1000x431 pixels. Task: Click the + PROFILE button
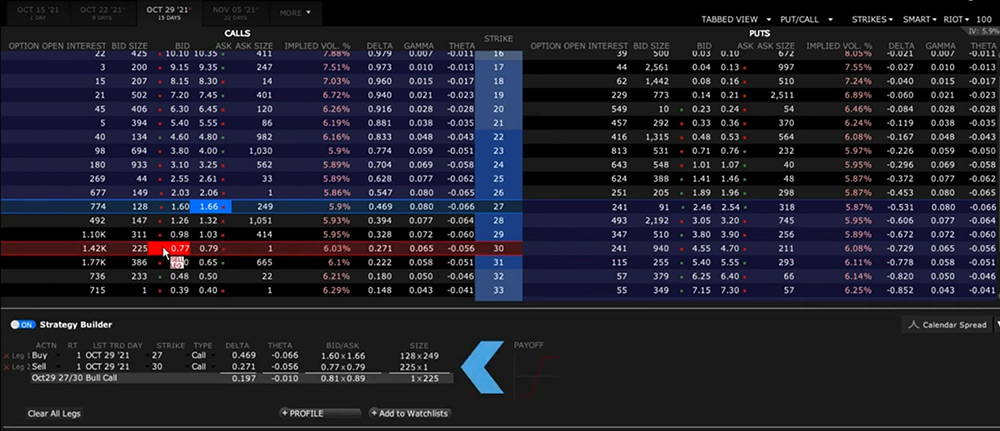[320, 414]
